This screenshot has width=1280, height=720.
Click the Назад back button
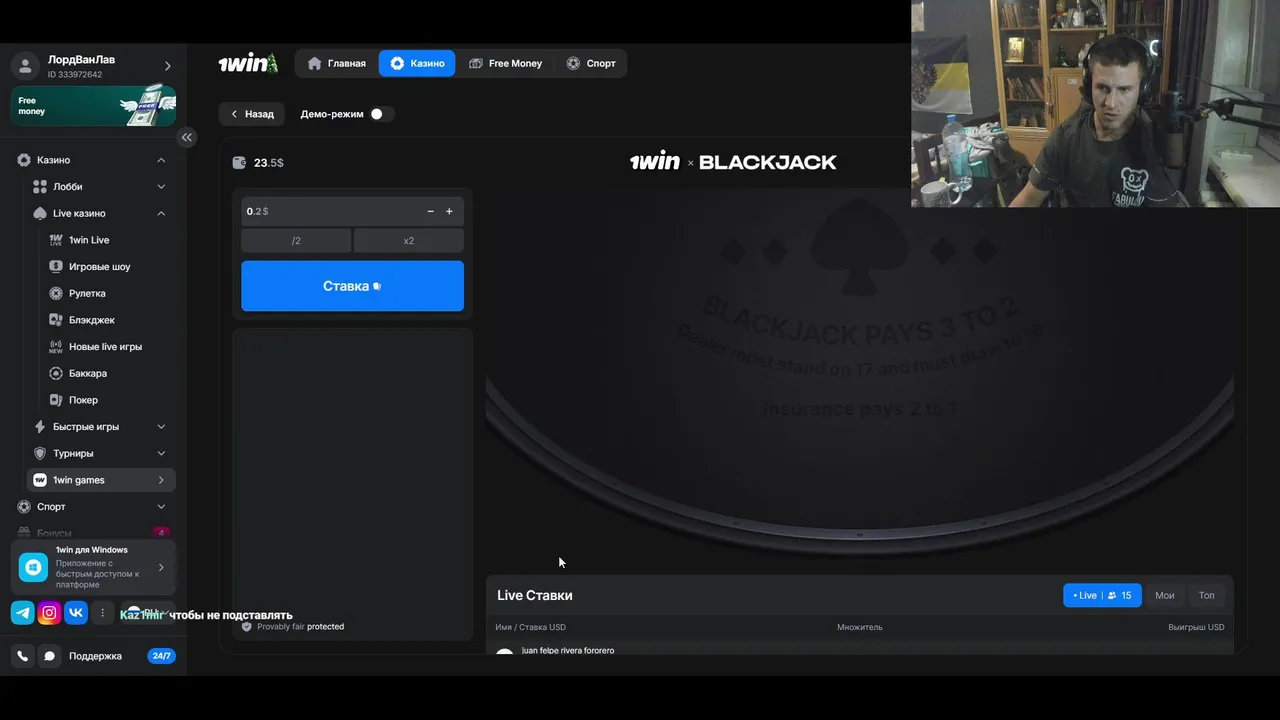click(x=252, y=114)
